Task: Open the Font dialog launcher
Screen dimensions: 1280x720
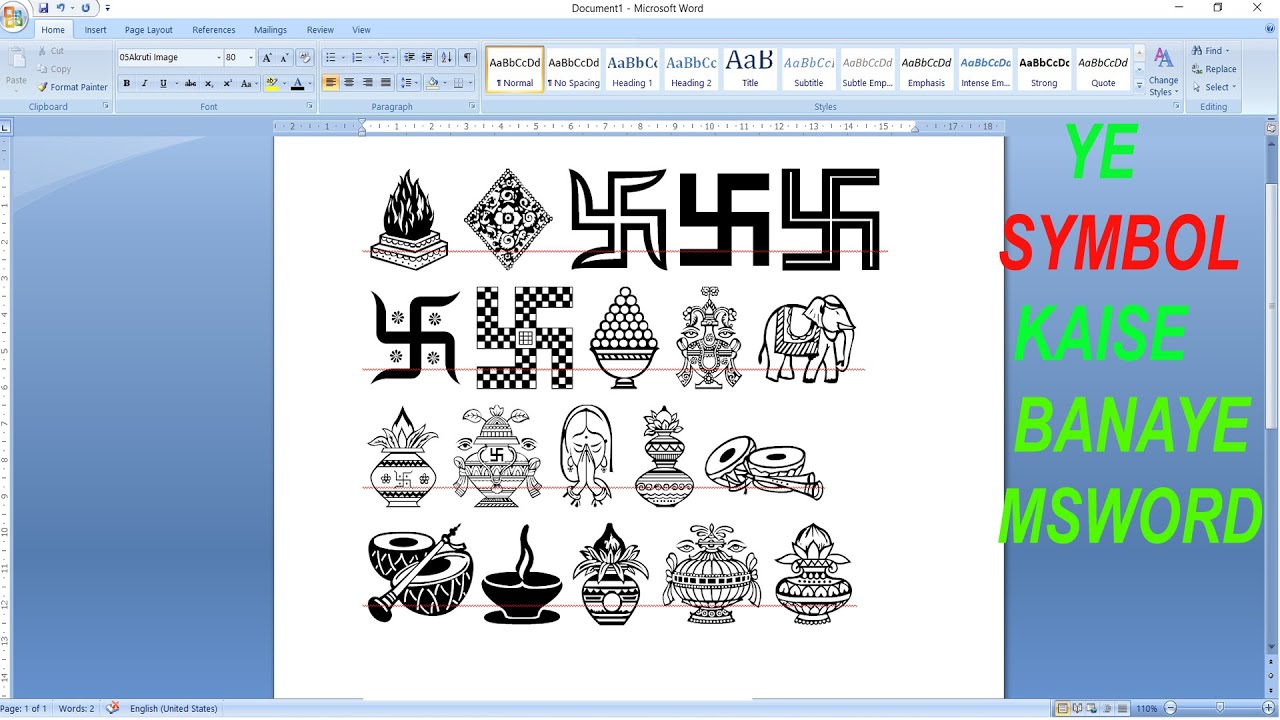Action: [x=309, y=106]
